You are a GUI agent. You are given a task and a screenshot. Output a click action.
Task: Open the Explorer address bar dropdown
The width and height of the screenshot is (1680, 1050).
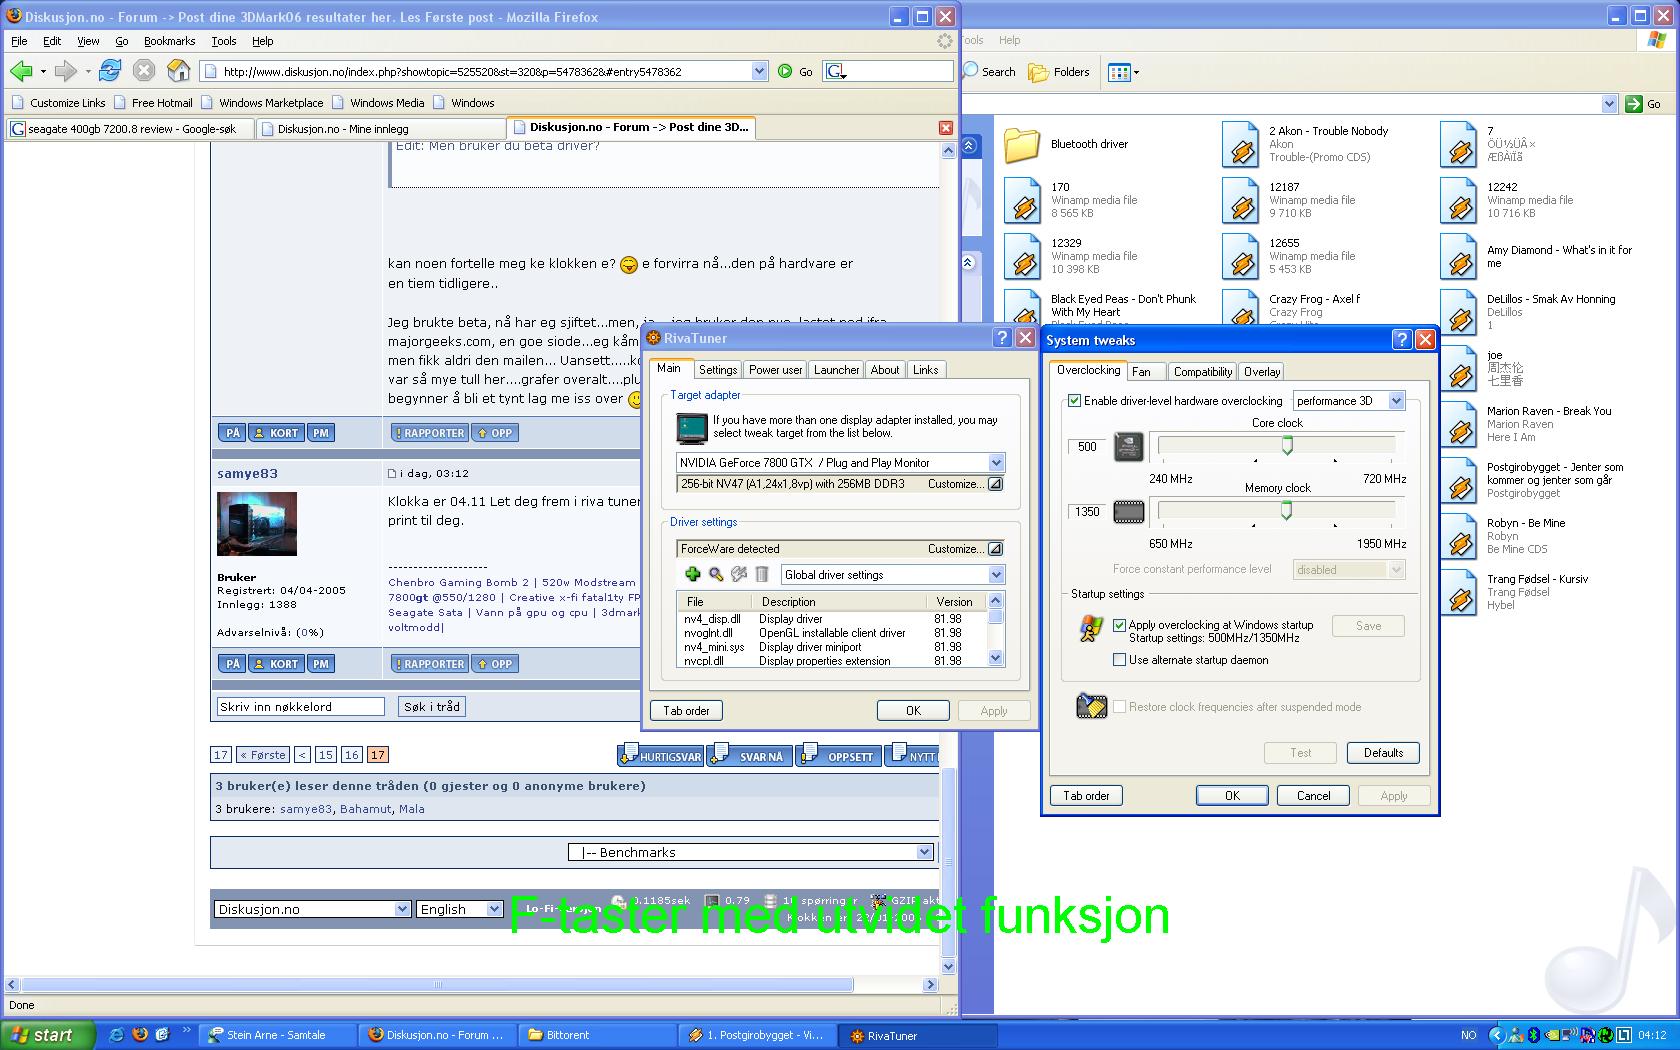tap(1609, 104)
